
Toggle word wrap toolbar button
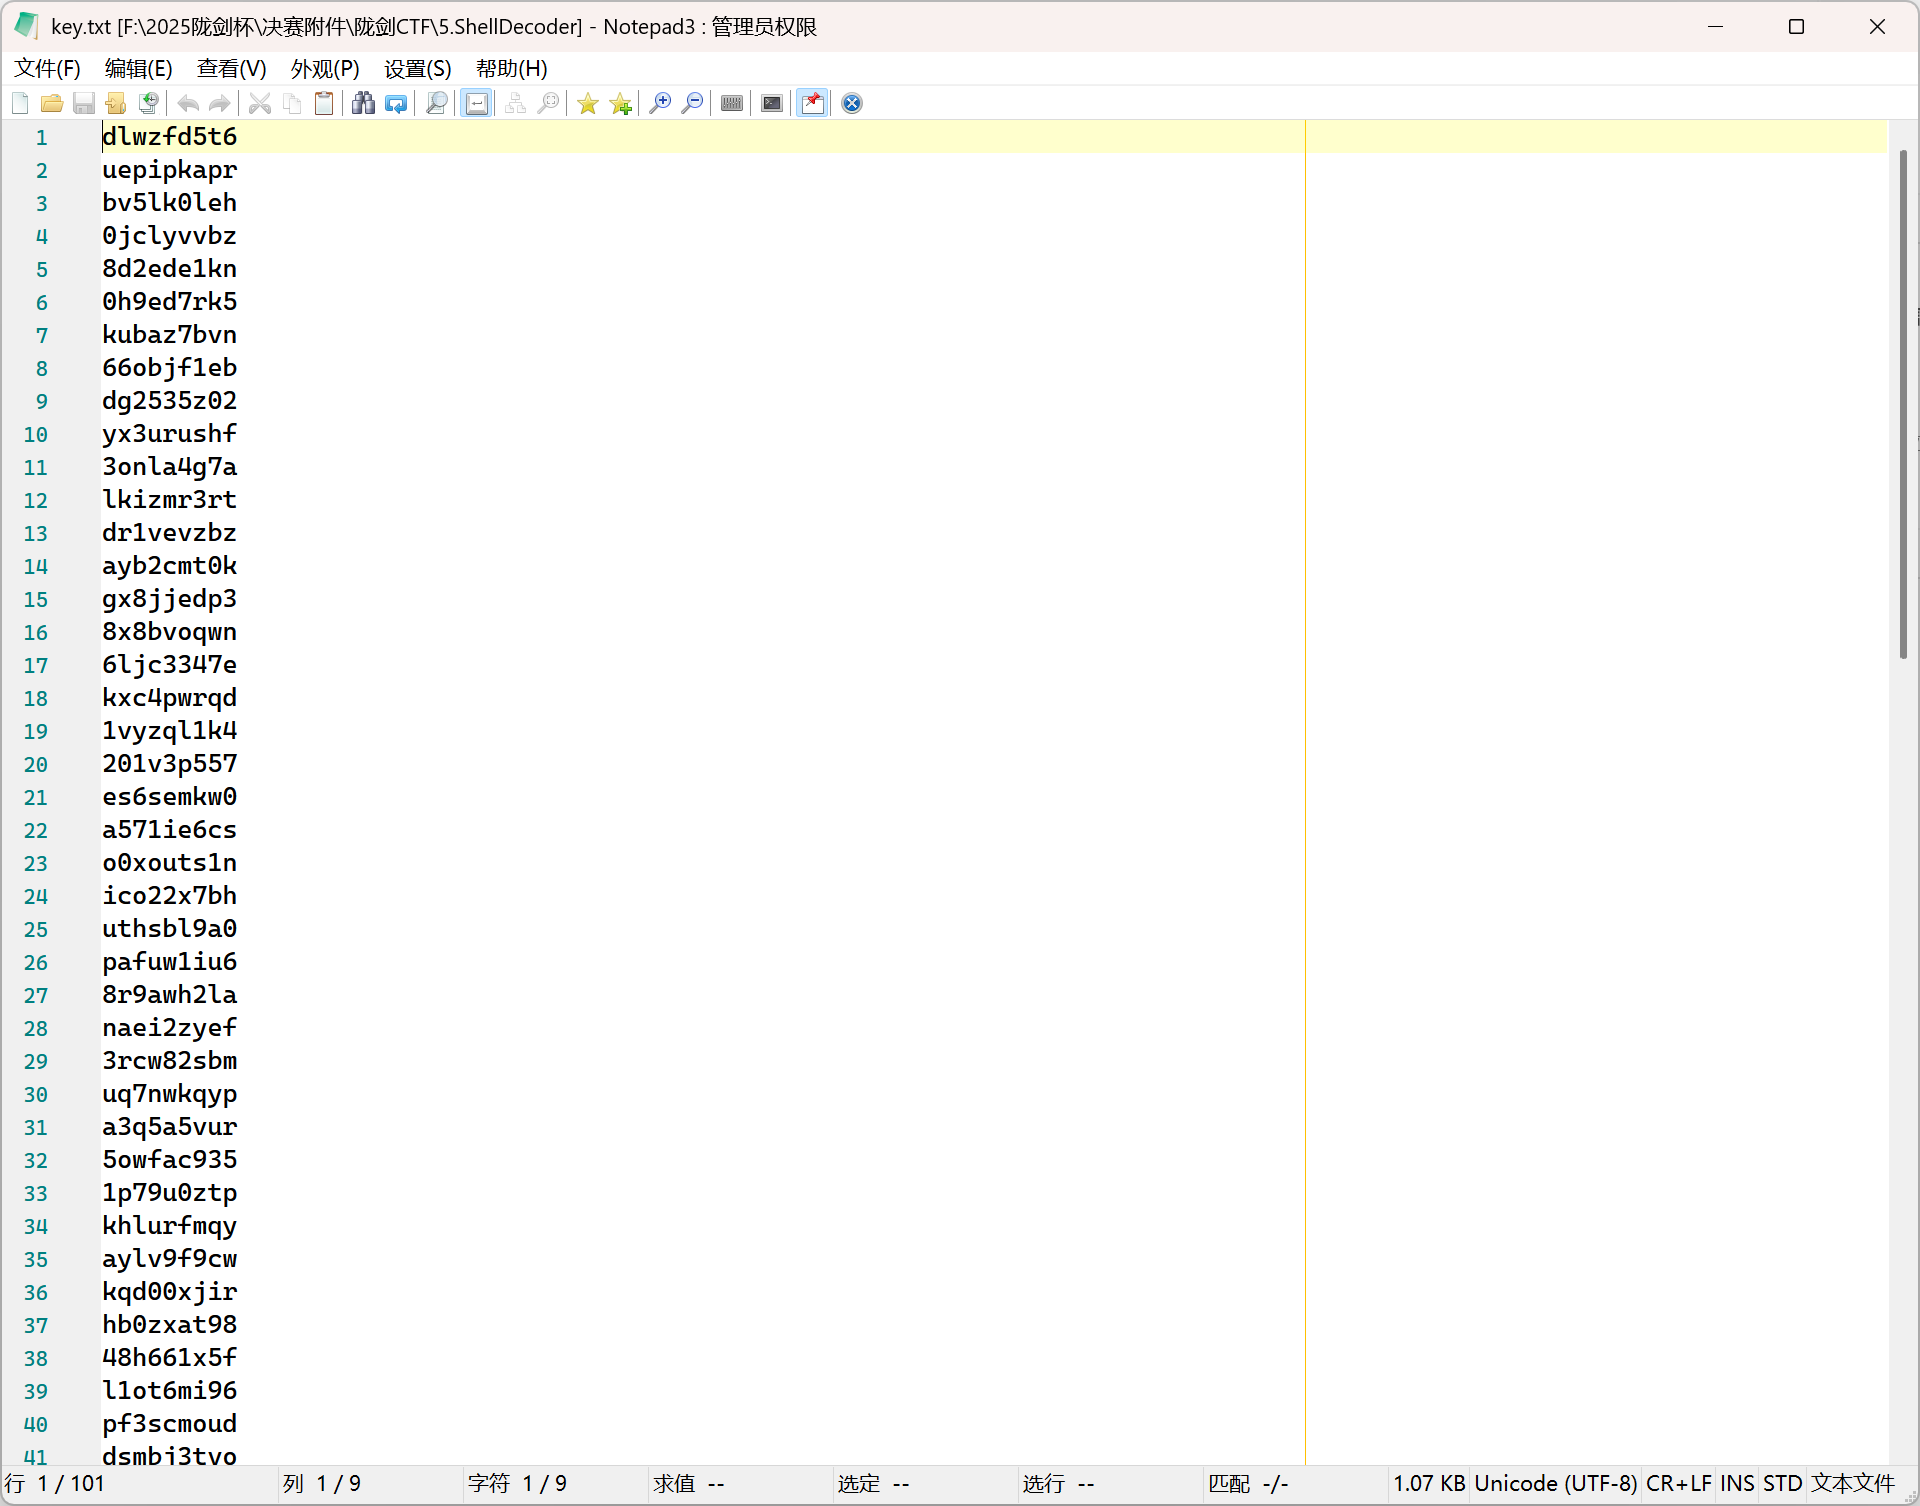[x=477, y=103]
